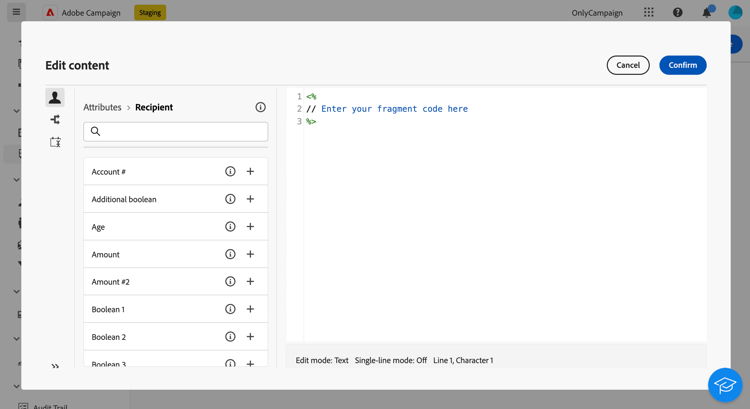Show info for Amount attribute
This screenshot has height=409, width=750.
(230, 254)
